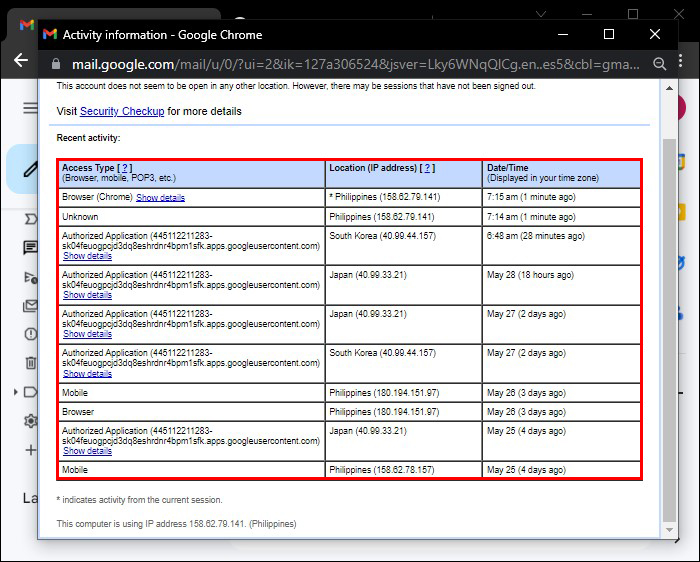Image resolution: width=700 pixels, height=562 pixels.
Task: Open the Security Checkup link
Action: point(121,111)
